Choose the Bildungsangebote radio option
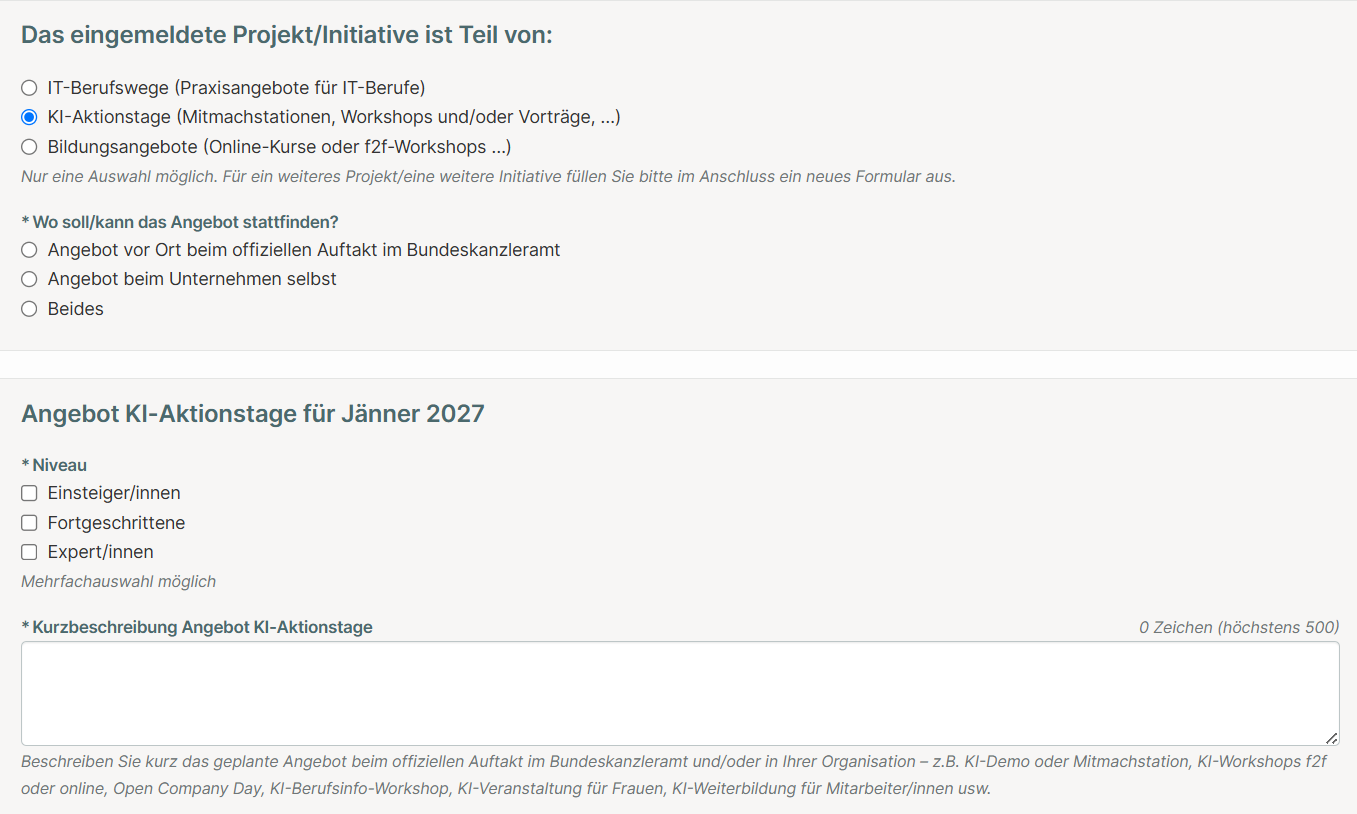 (29, 147)
